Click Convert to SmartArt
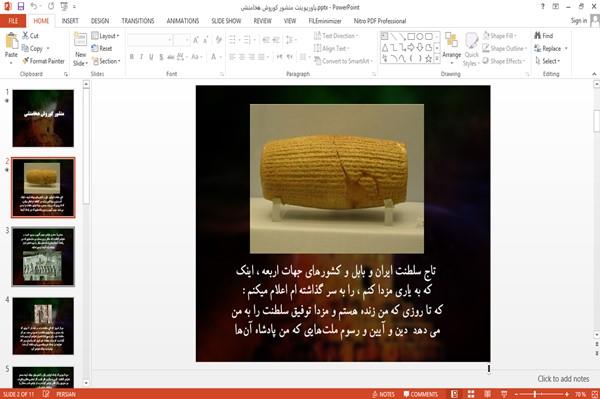Viewport: 600px width, 399px height. (343, 61)
